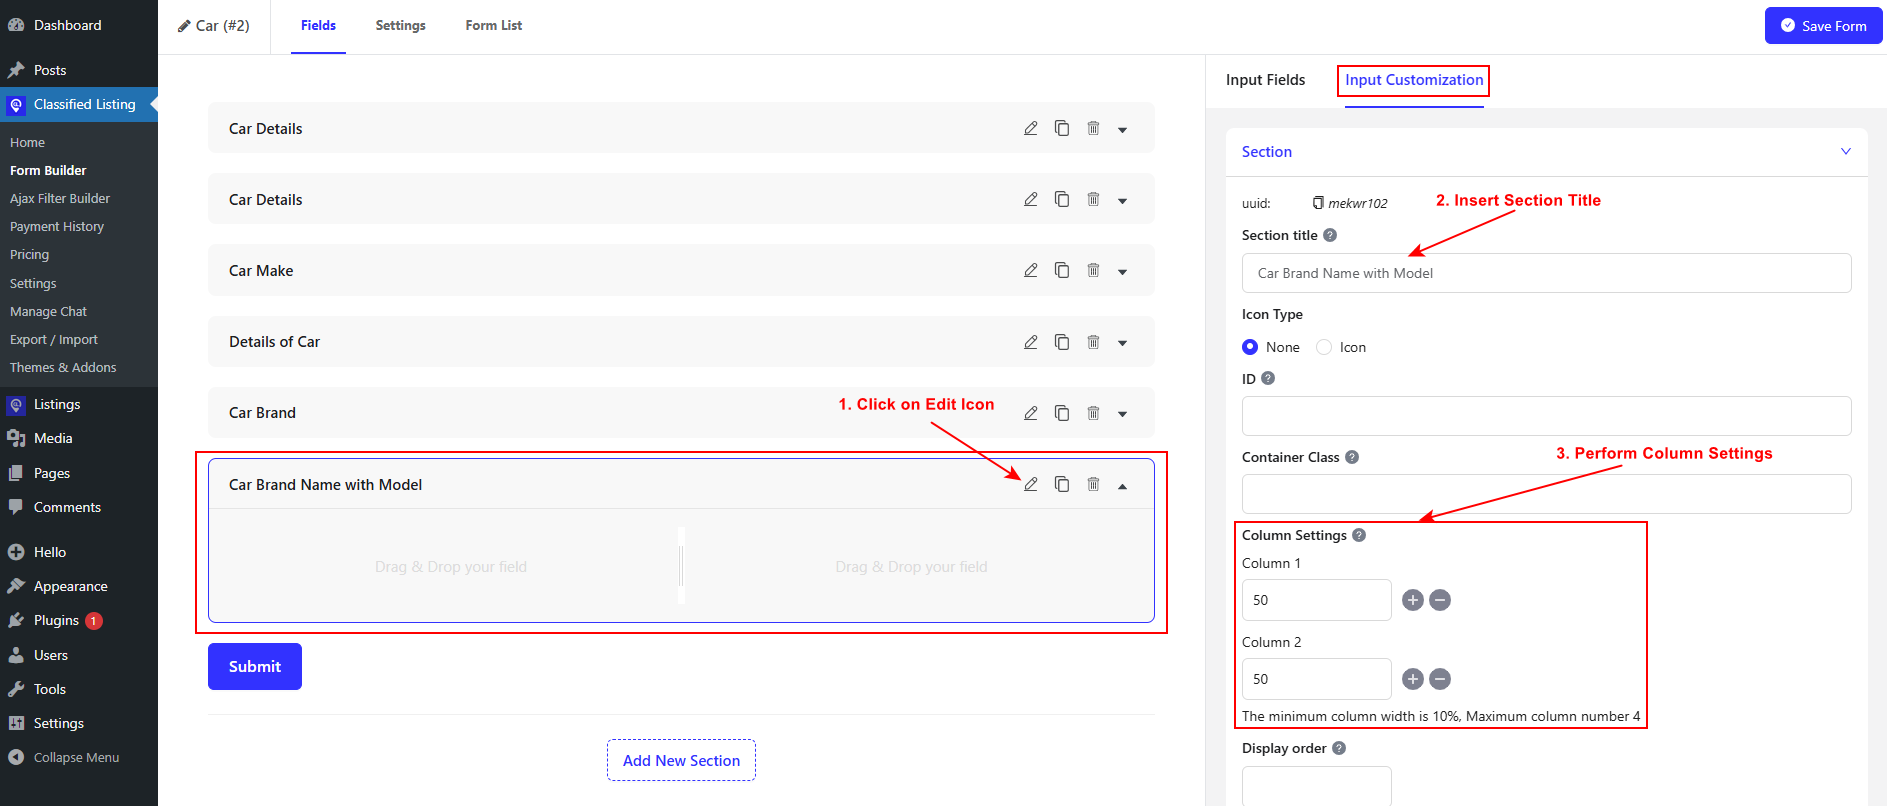The image size is (1887, 806).
Task: Copy the uuid mekwr102
Action: click(1318, 203)
